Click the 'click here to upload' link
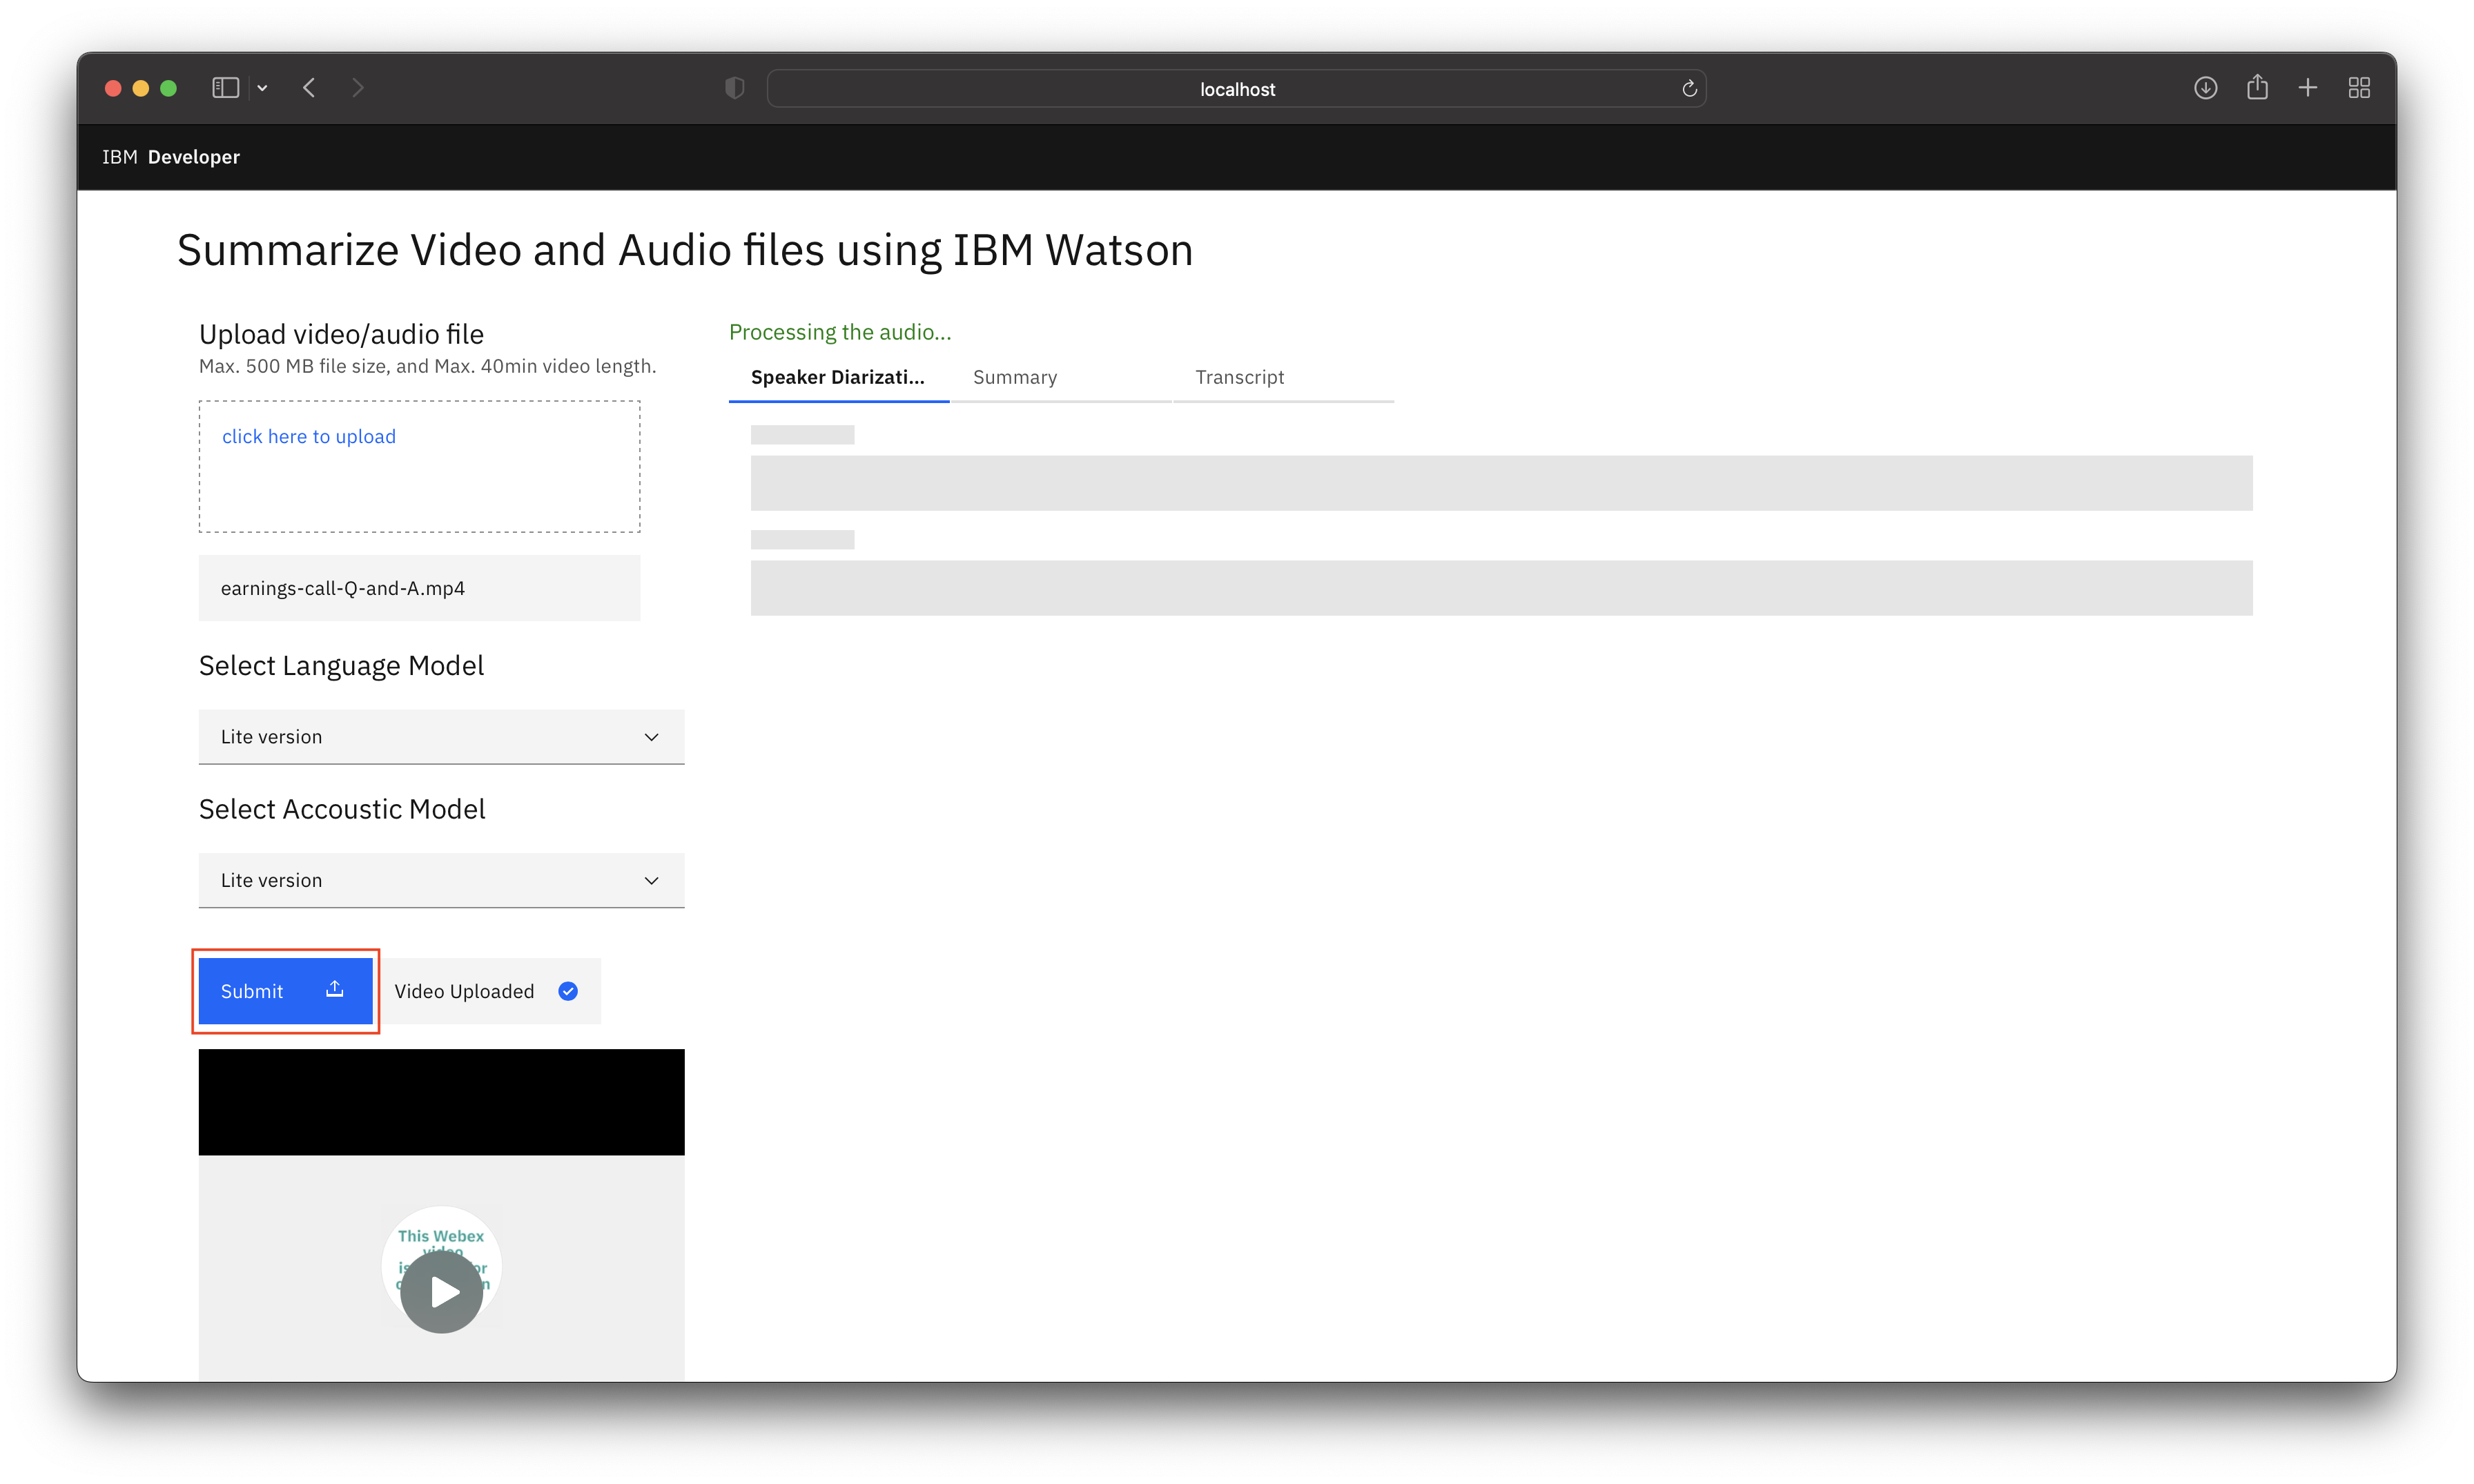Image resolution: width=2474 pixels, height=1484 pixels. click(309, 436)
